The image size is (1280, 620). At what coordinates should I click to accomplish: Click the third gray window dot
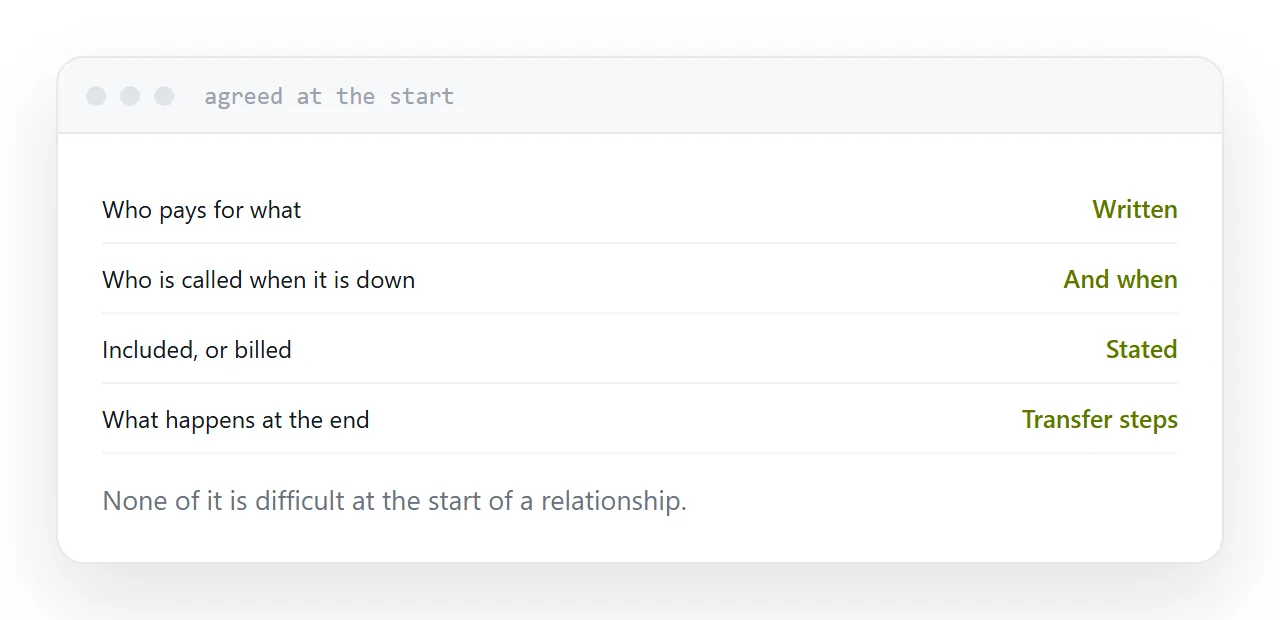coord(164,96)
